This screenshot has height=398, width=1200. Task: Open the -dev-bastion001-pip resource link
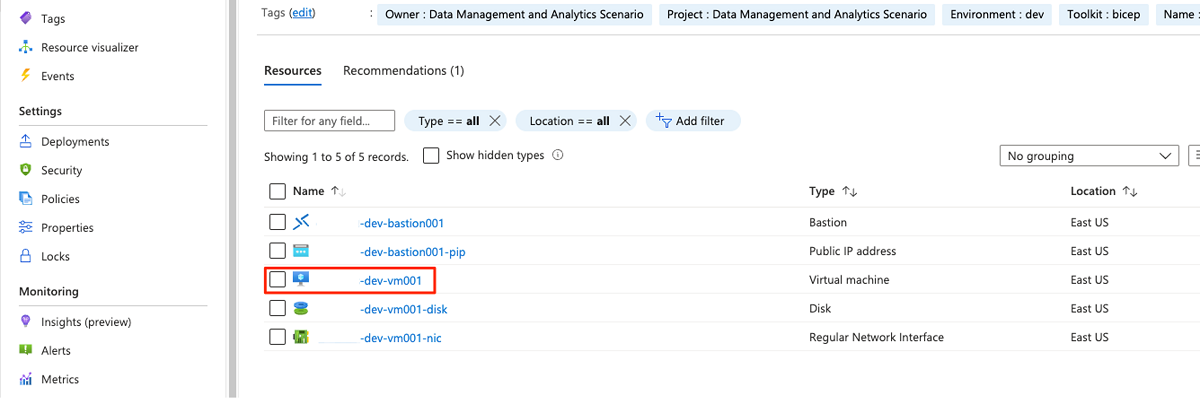(412, 251)
